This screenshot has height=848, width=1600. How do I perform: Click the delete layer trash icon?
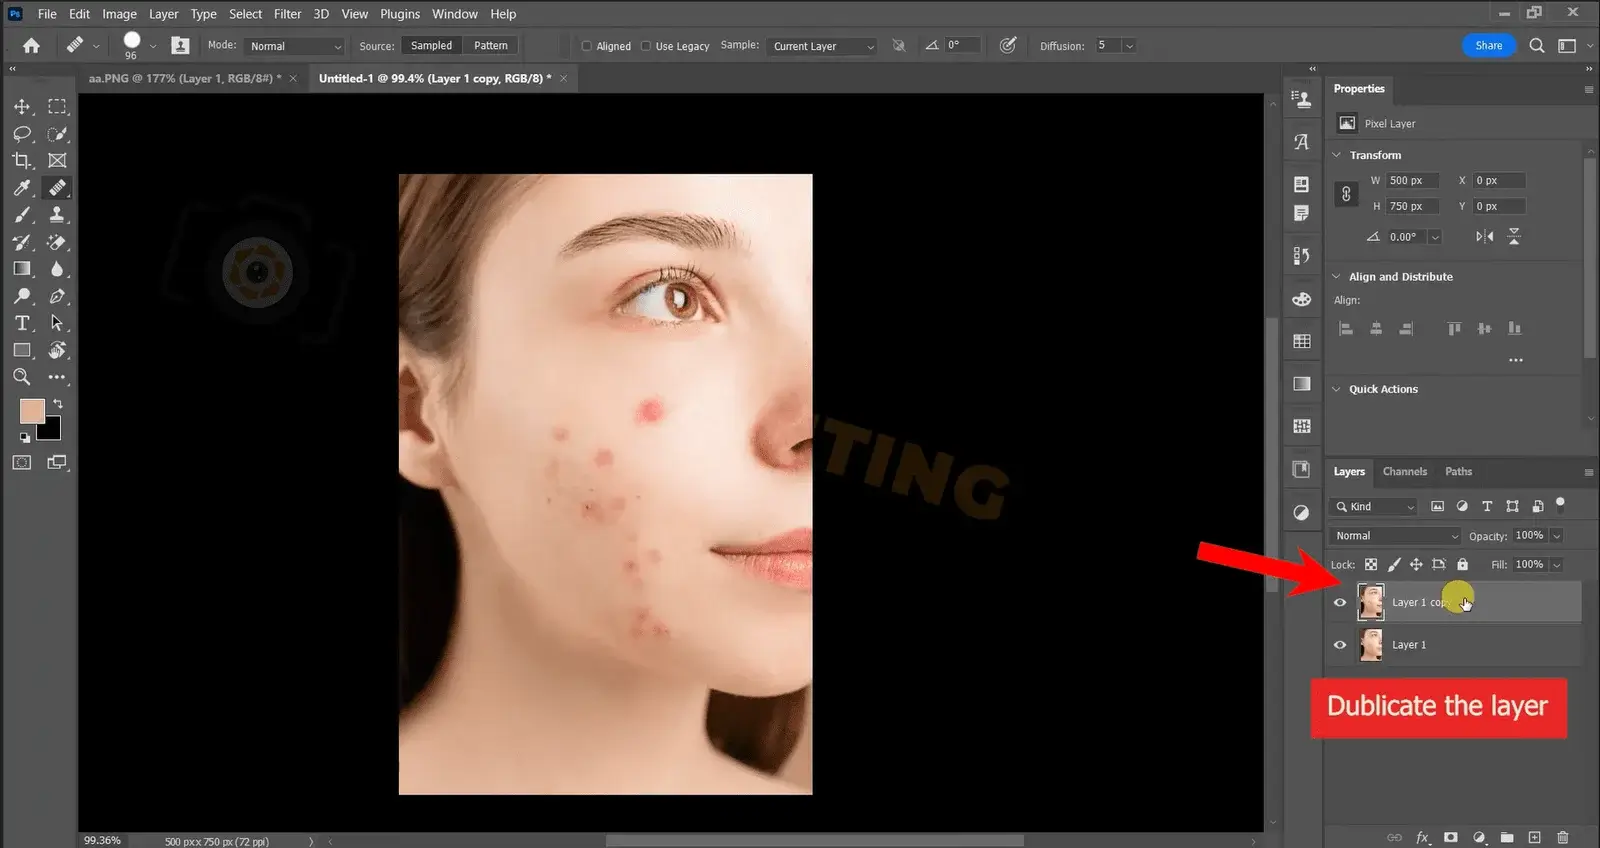tap(1563, 837)
